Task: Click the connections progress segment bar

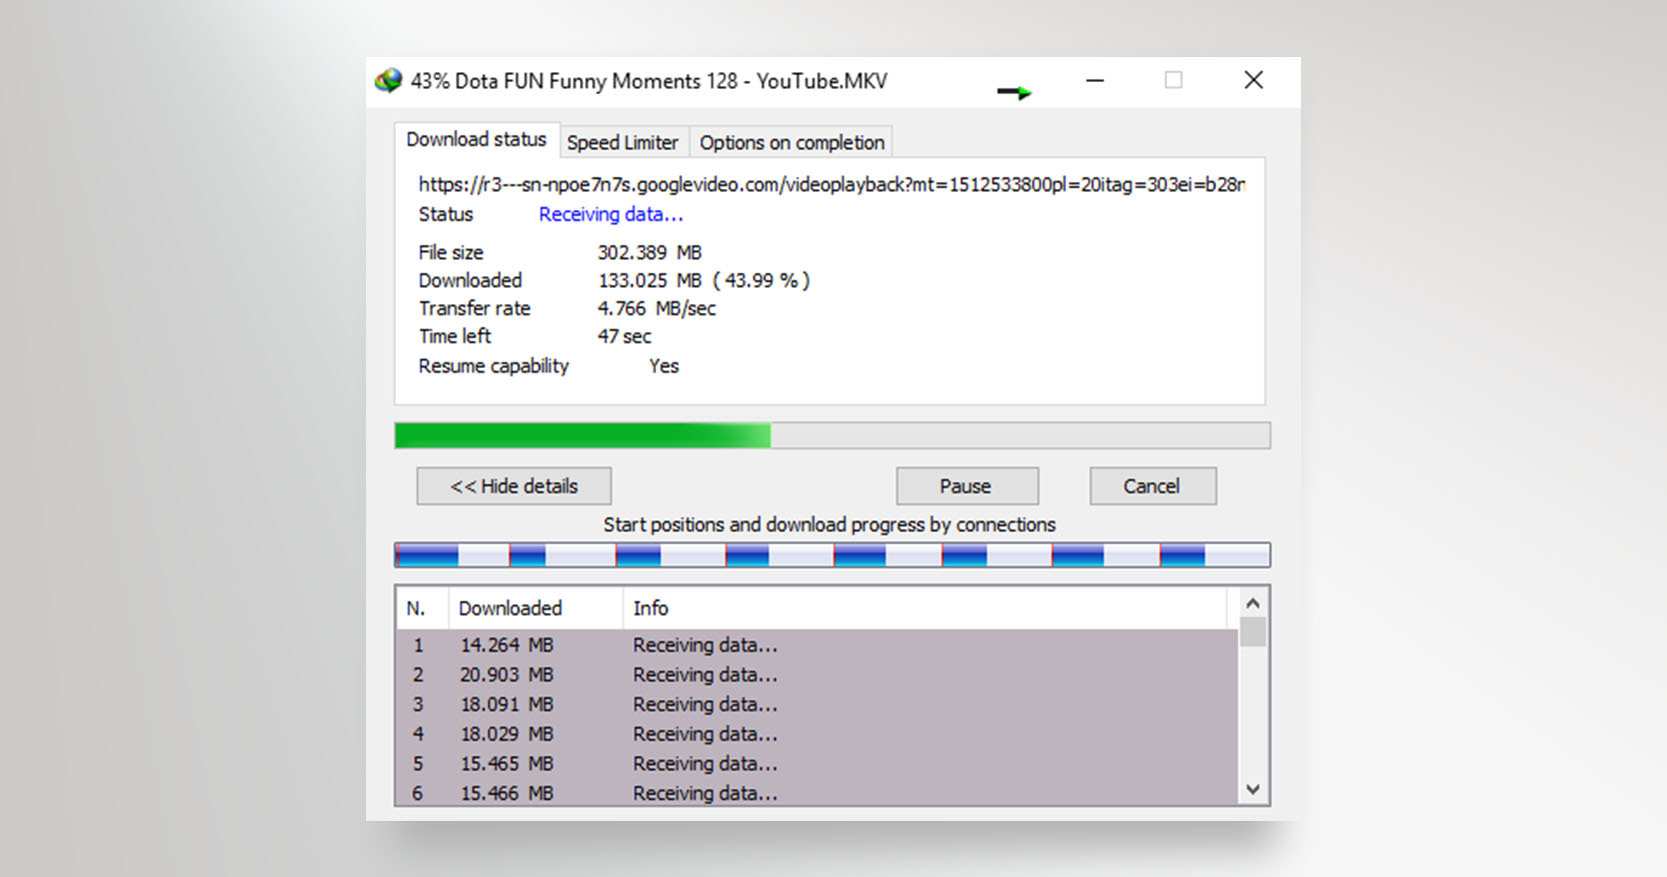Action: click(832, 555)
